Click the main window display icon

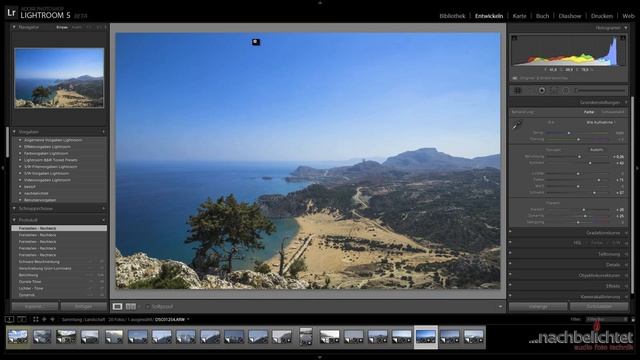tap(9, 319)
